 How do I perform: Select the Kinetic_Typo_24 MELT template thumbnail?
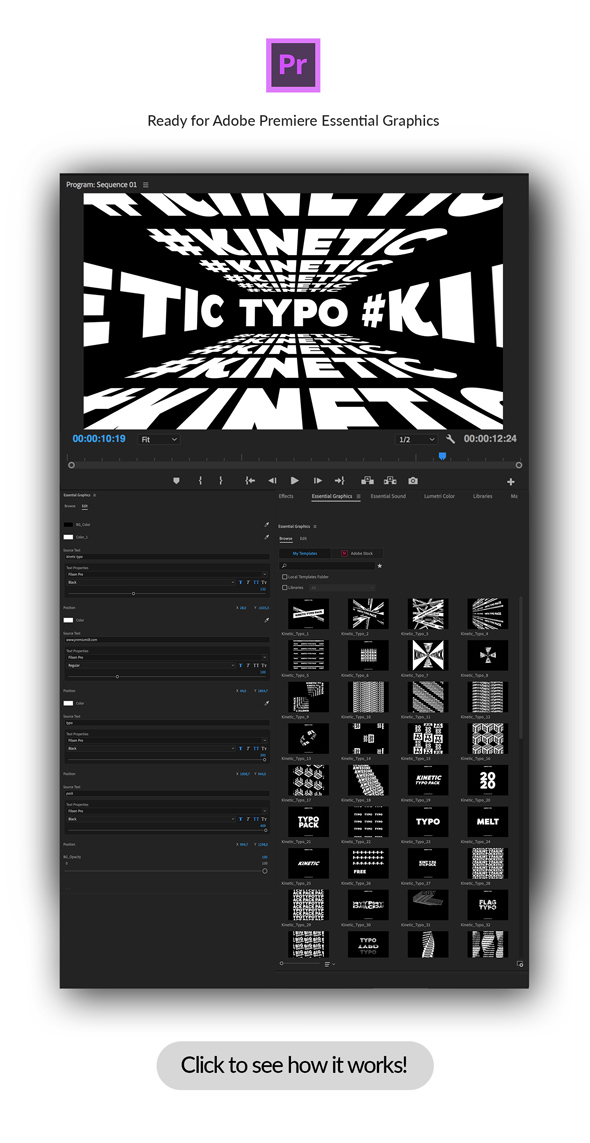pos(488,822)
